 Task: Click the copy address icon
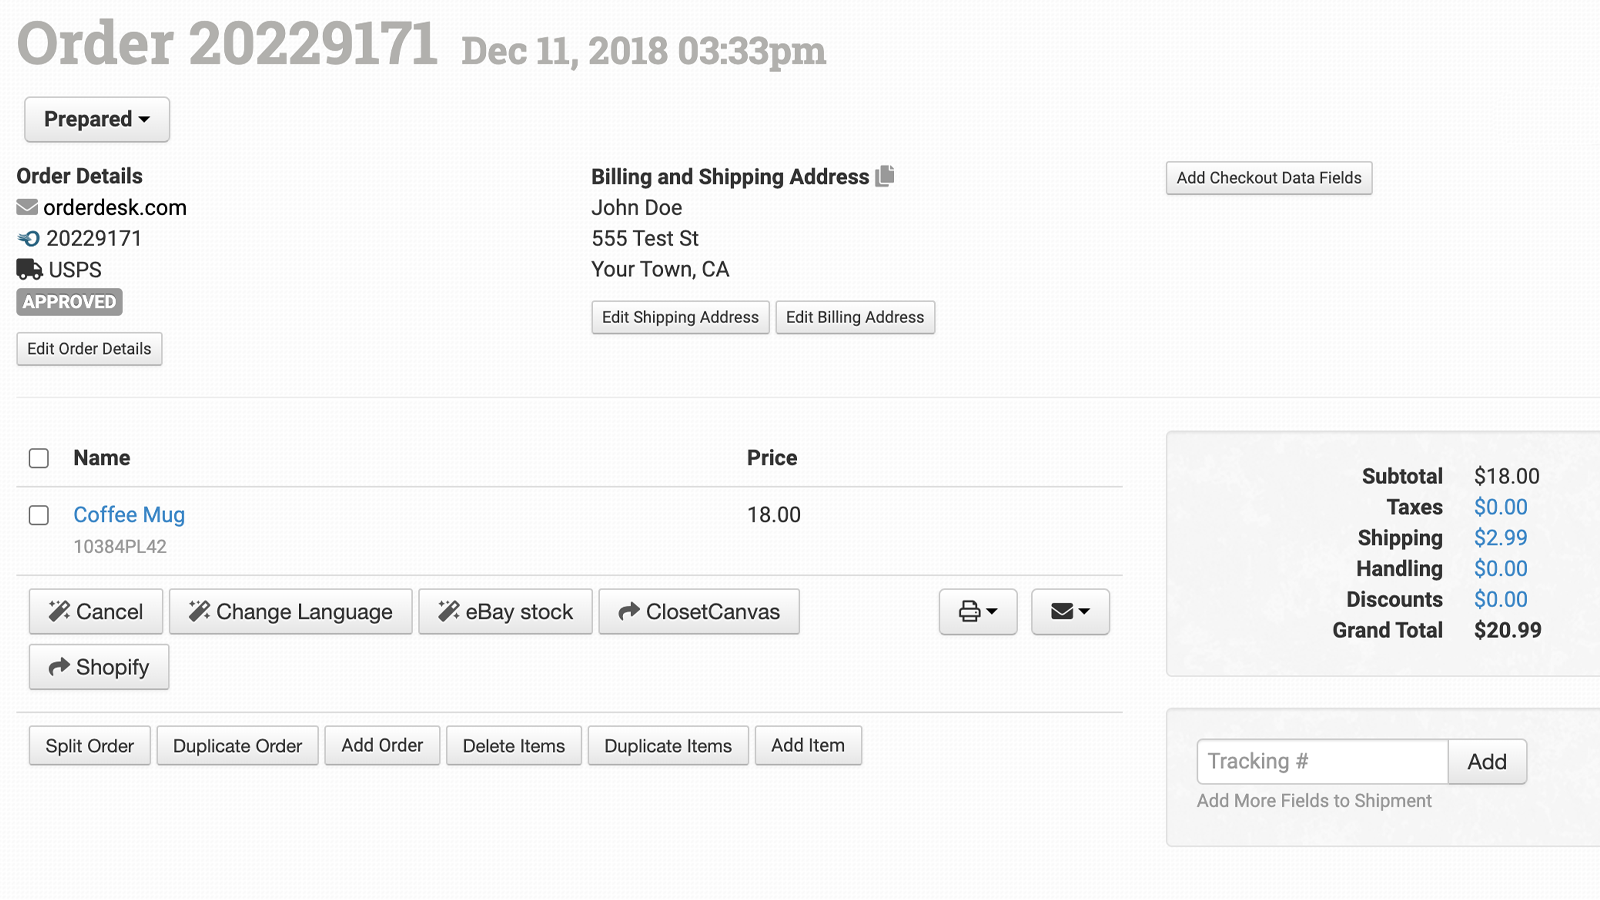click(885, 176)
